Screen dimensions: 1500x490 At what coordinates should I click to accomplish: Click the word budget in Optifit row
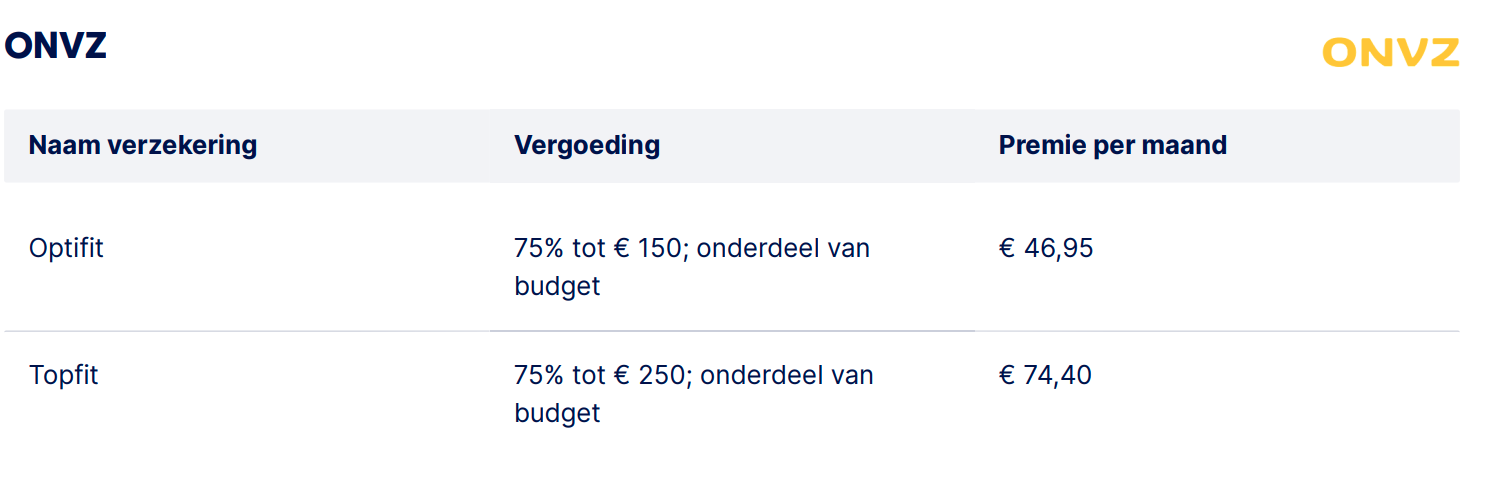[x=557, y=286]
